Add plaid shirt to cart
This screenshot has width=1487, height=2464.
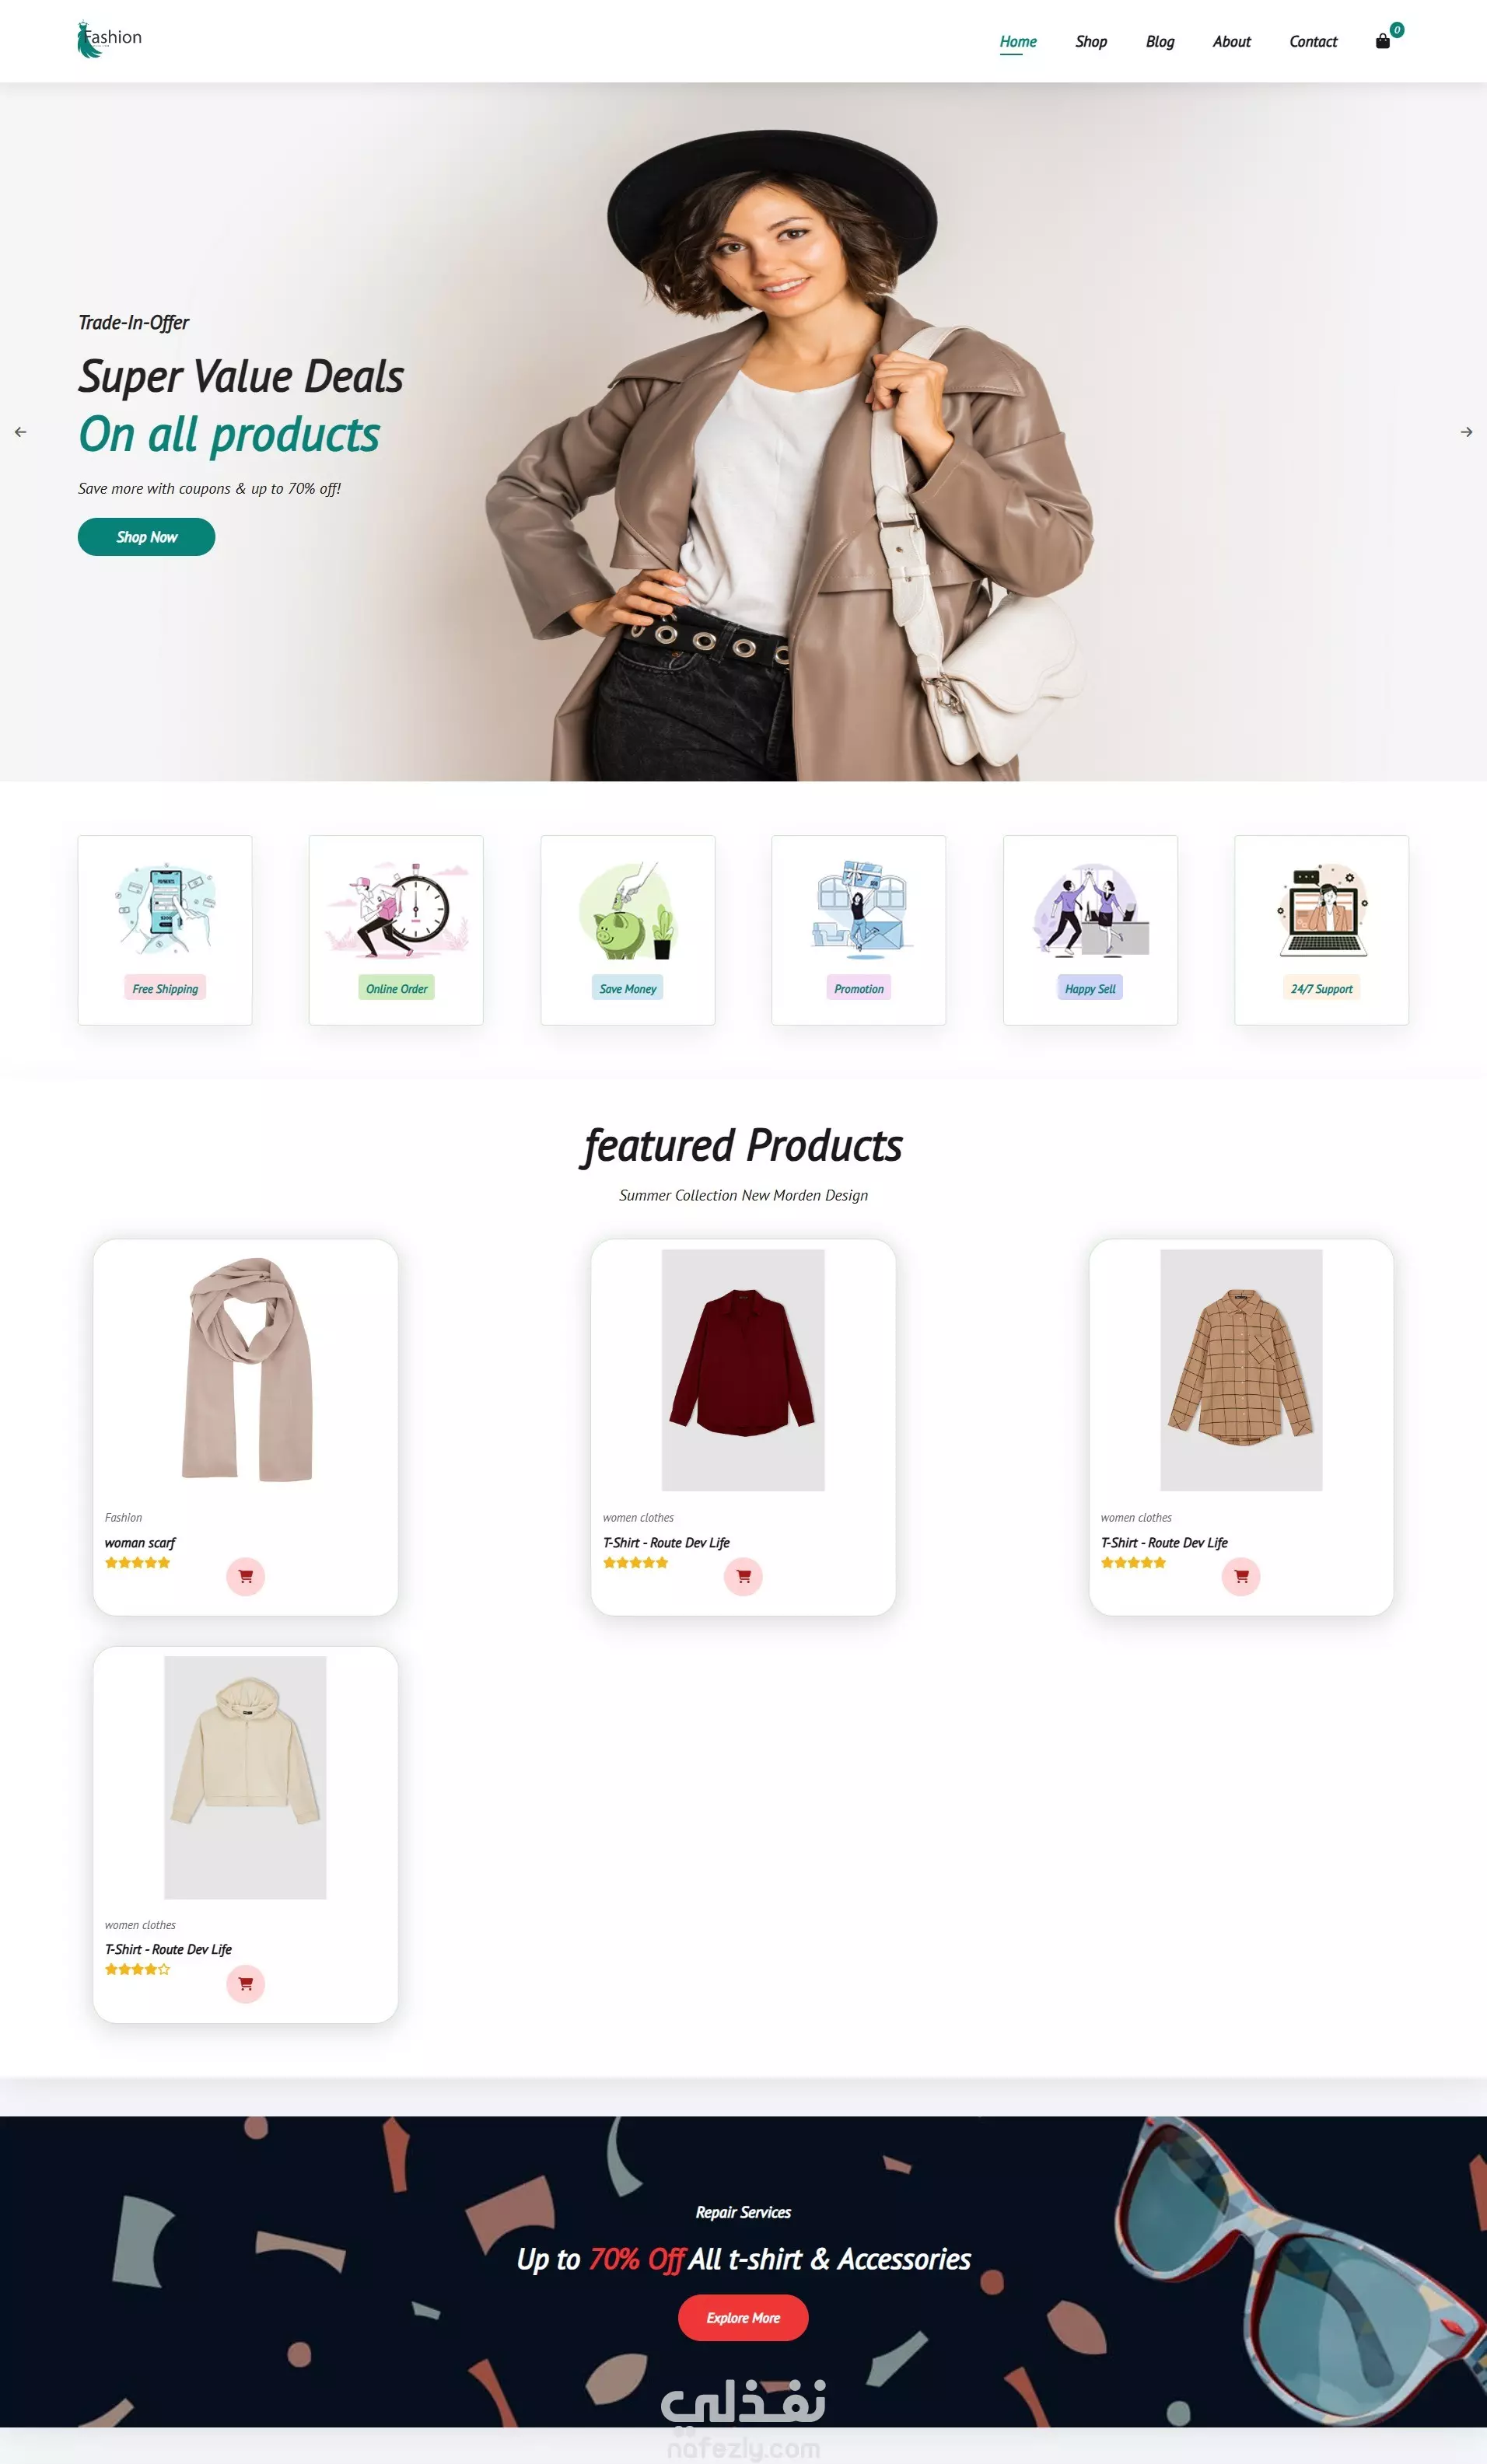click(x=1241, y=1576)
